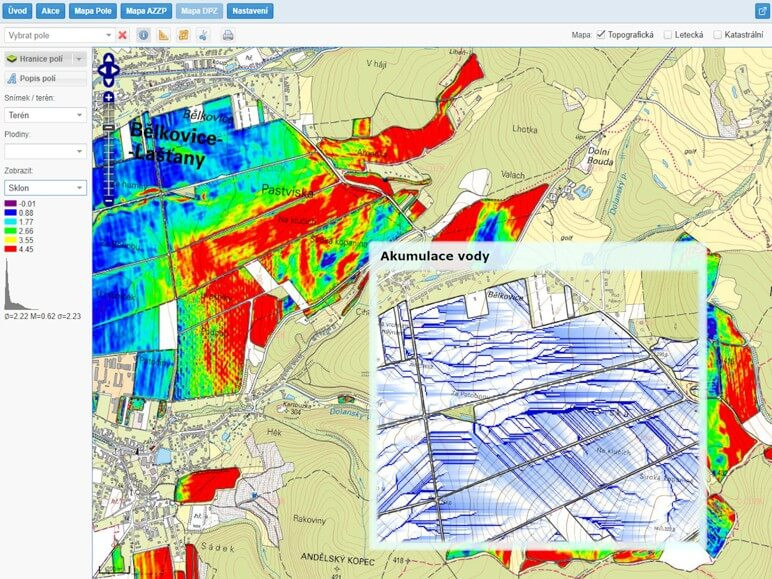The height and width of the screenshot is (579, 772).
Task: Click the blue info icon in toolbar
Action: tap(143, 35)
